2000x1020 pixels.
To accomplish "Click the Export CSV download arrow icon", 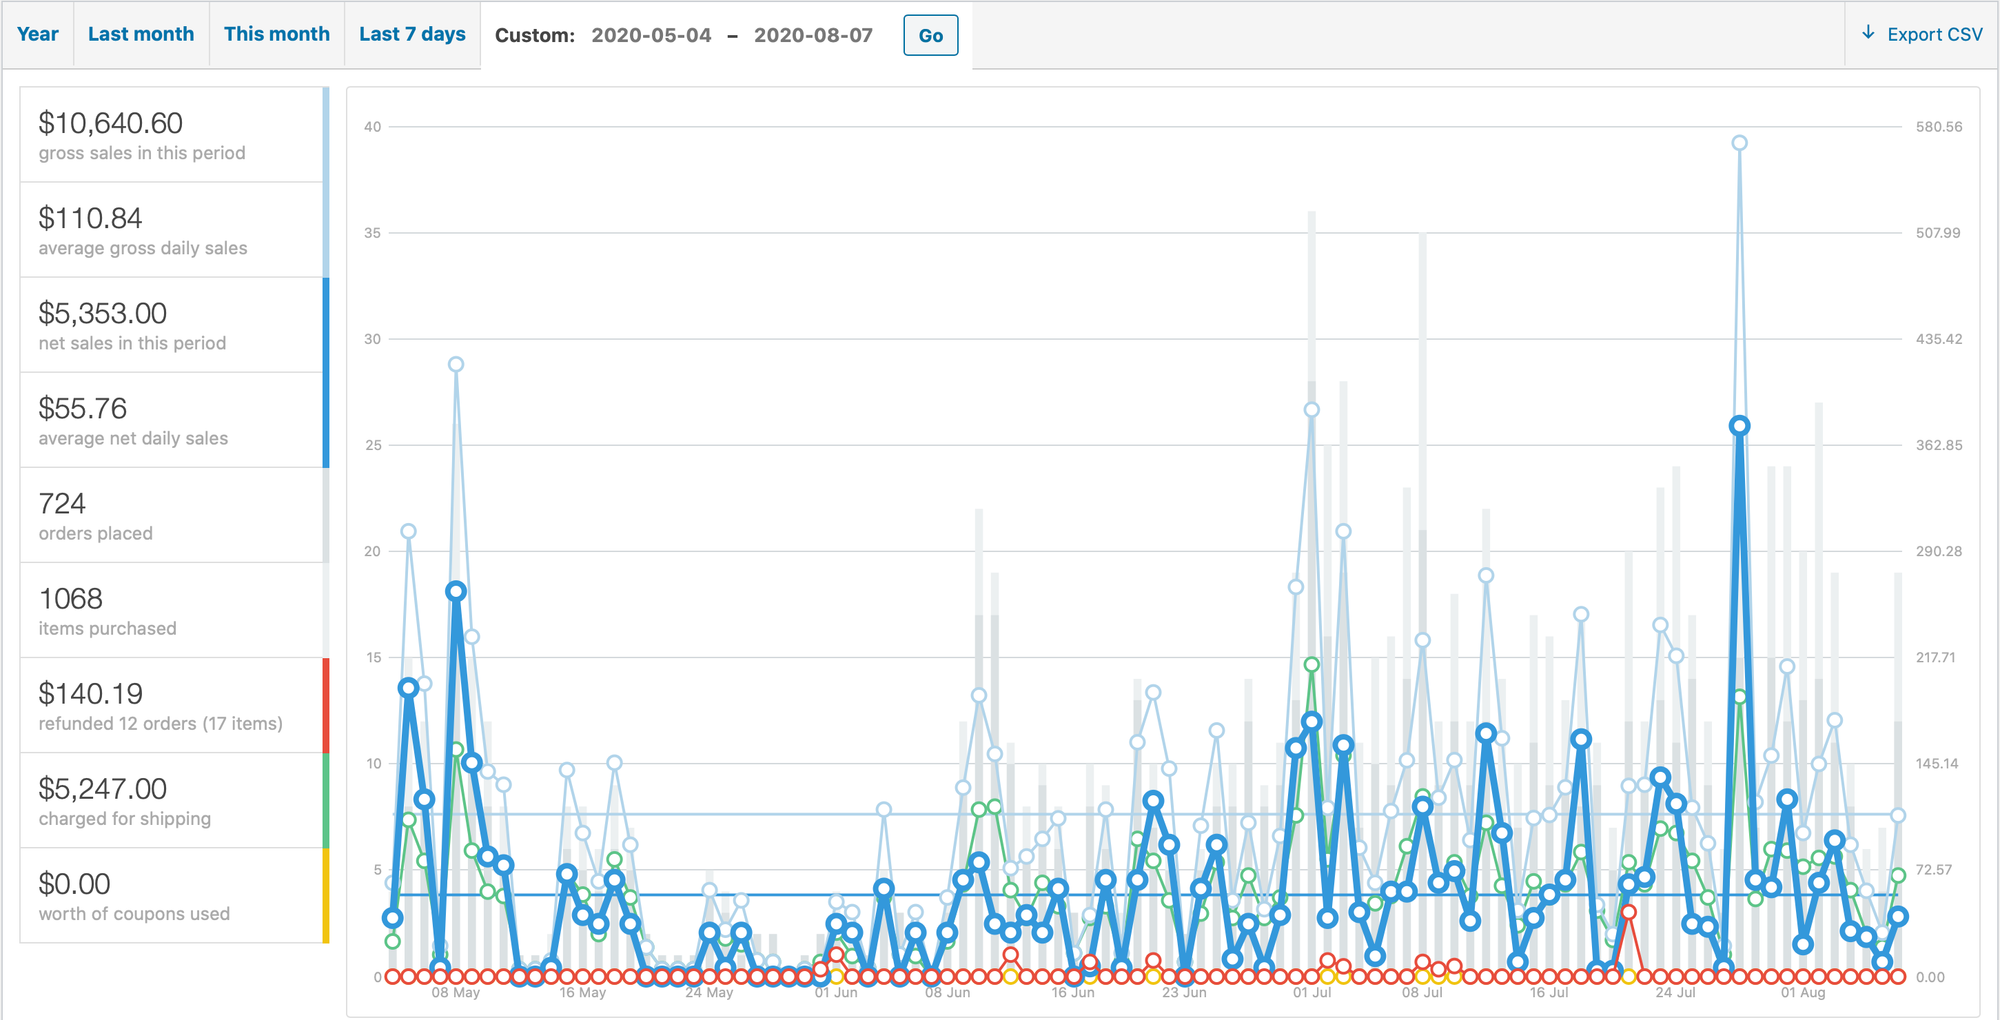I will coord(1868,33).
